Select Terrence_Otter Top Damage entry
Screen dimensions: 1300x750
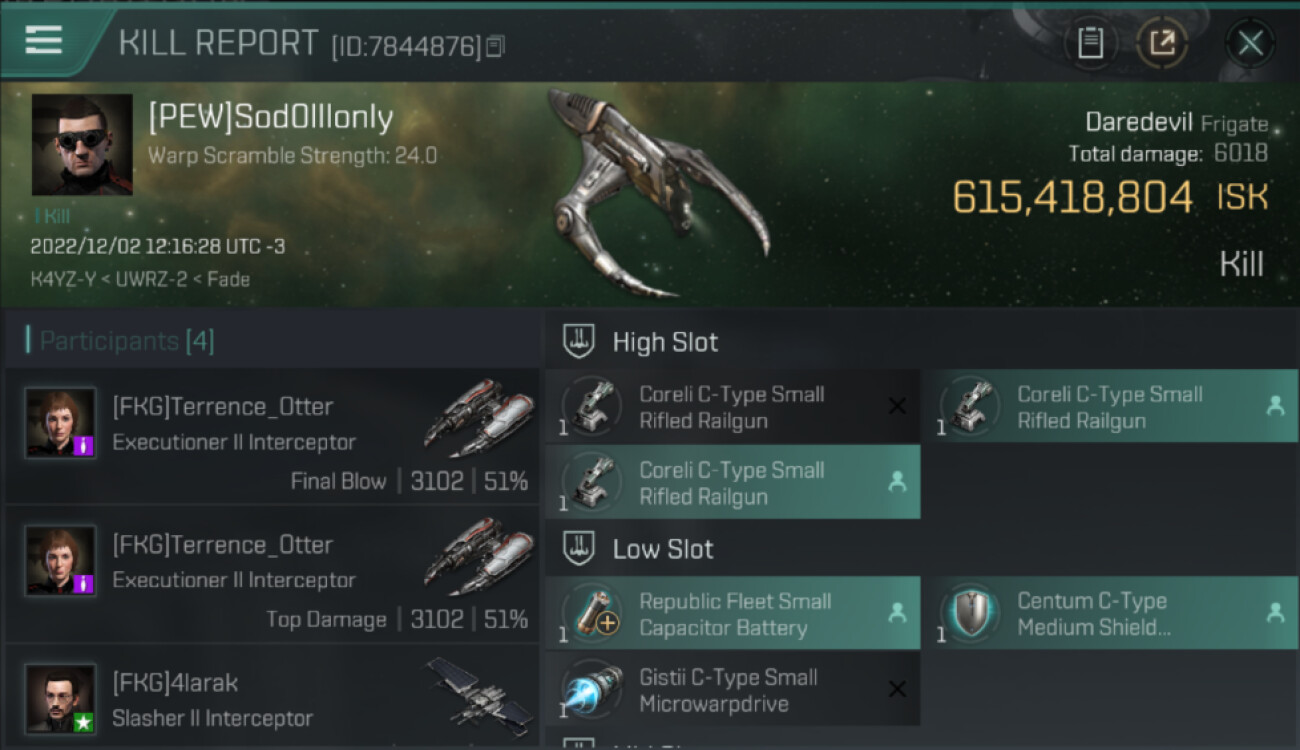point(272,574)
